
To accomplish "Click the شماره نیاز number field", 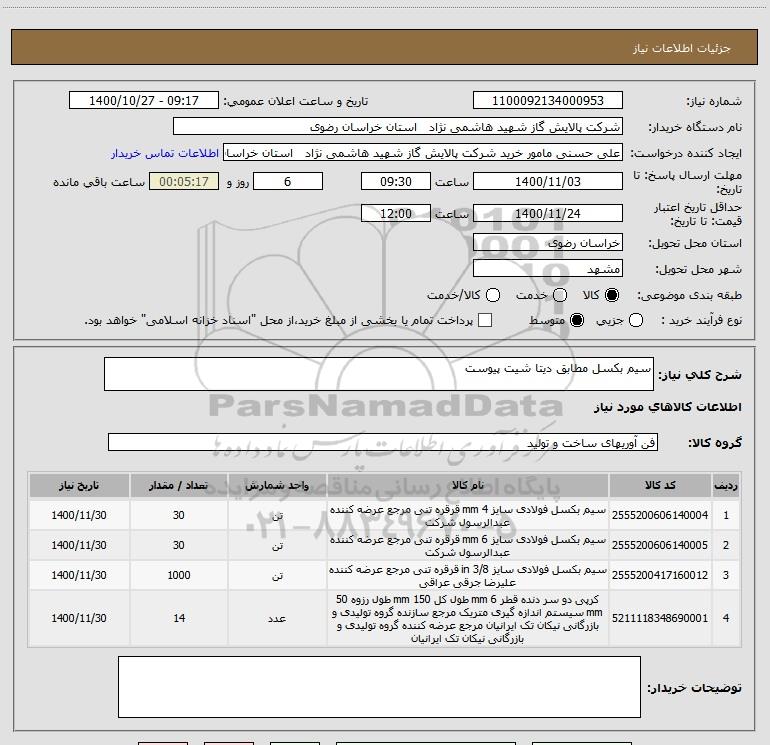I will click(548, 101).
